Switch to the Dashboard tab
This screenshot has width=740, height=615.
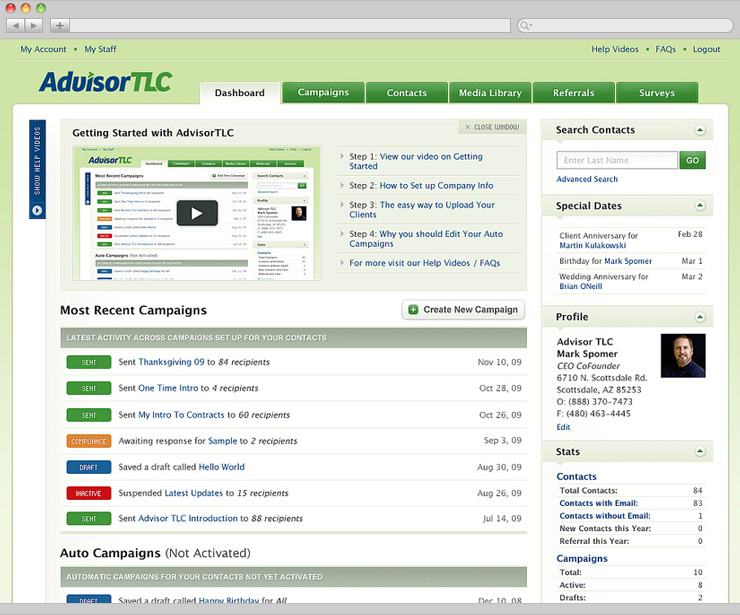[x=240, y=93]
